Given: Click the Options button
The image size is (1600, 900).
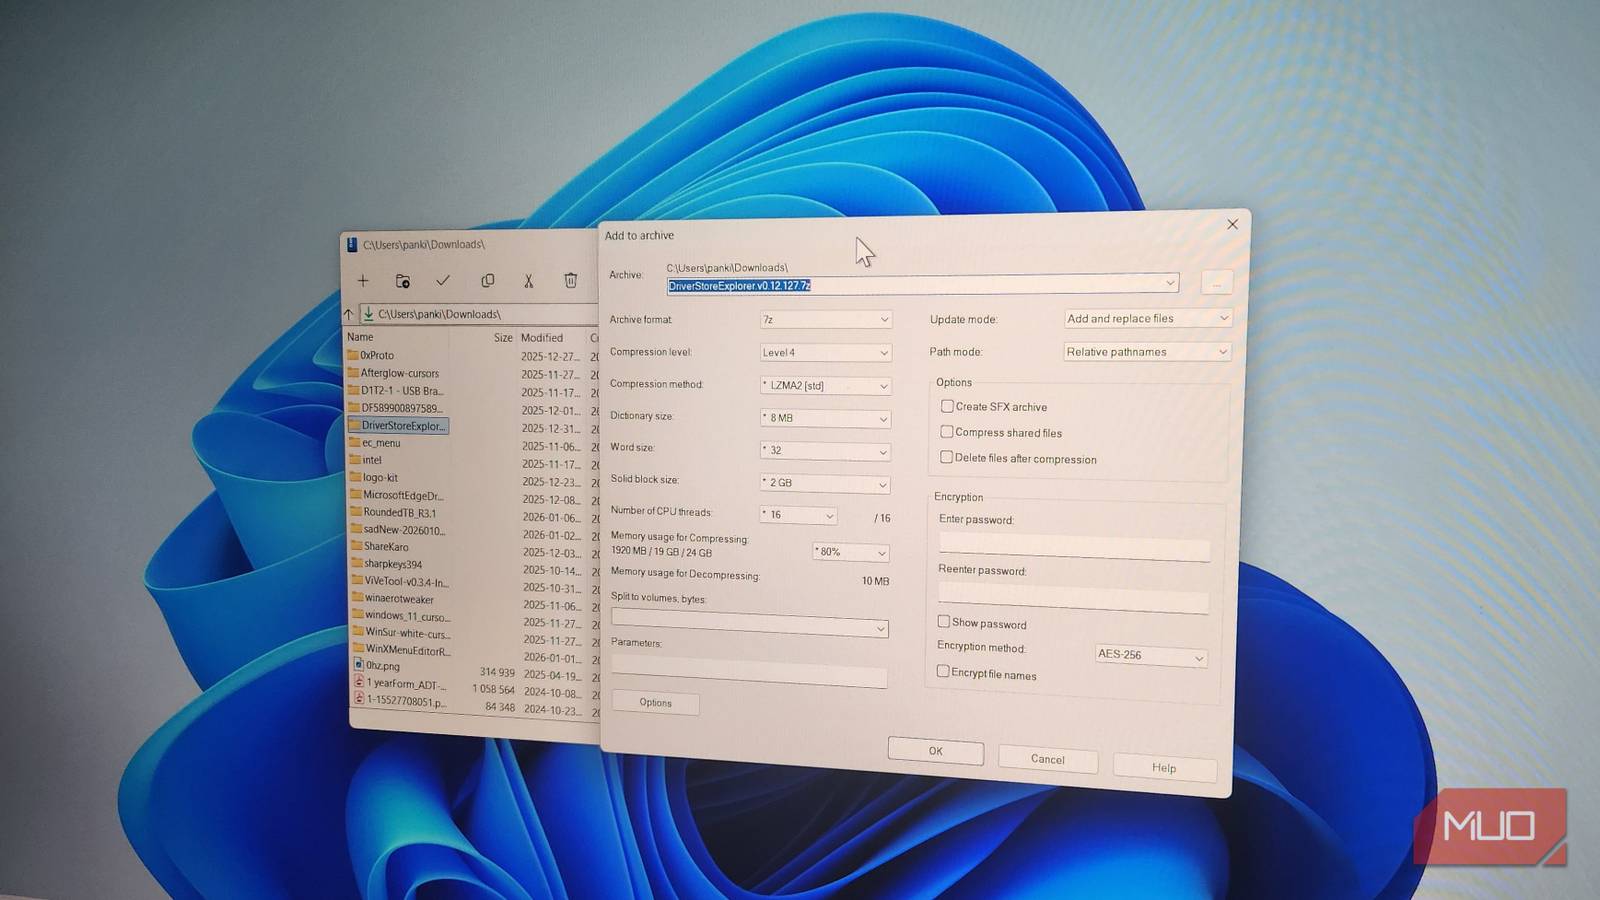Looking at the screenshot, I should tap(655, 703).
